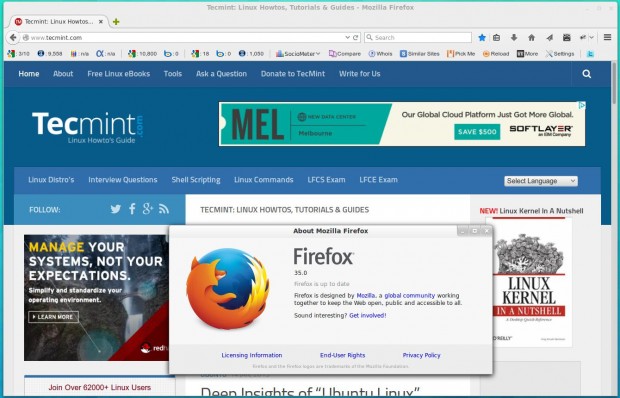Go to the Firefox home page icon
Screen dimensions: 620x398
[x=531, y=38]
